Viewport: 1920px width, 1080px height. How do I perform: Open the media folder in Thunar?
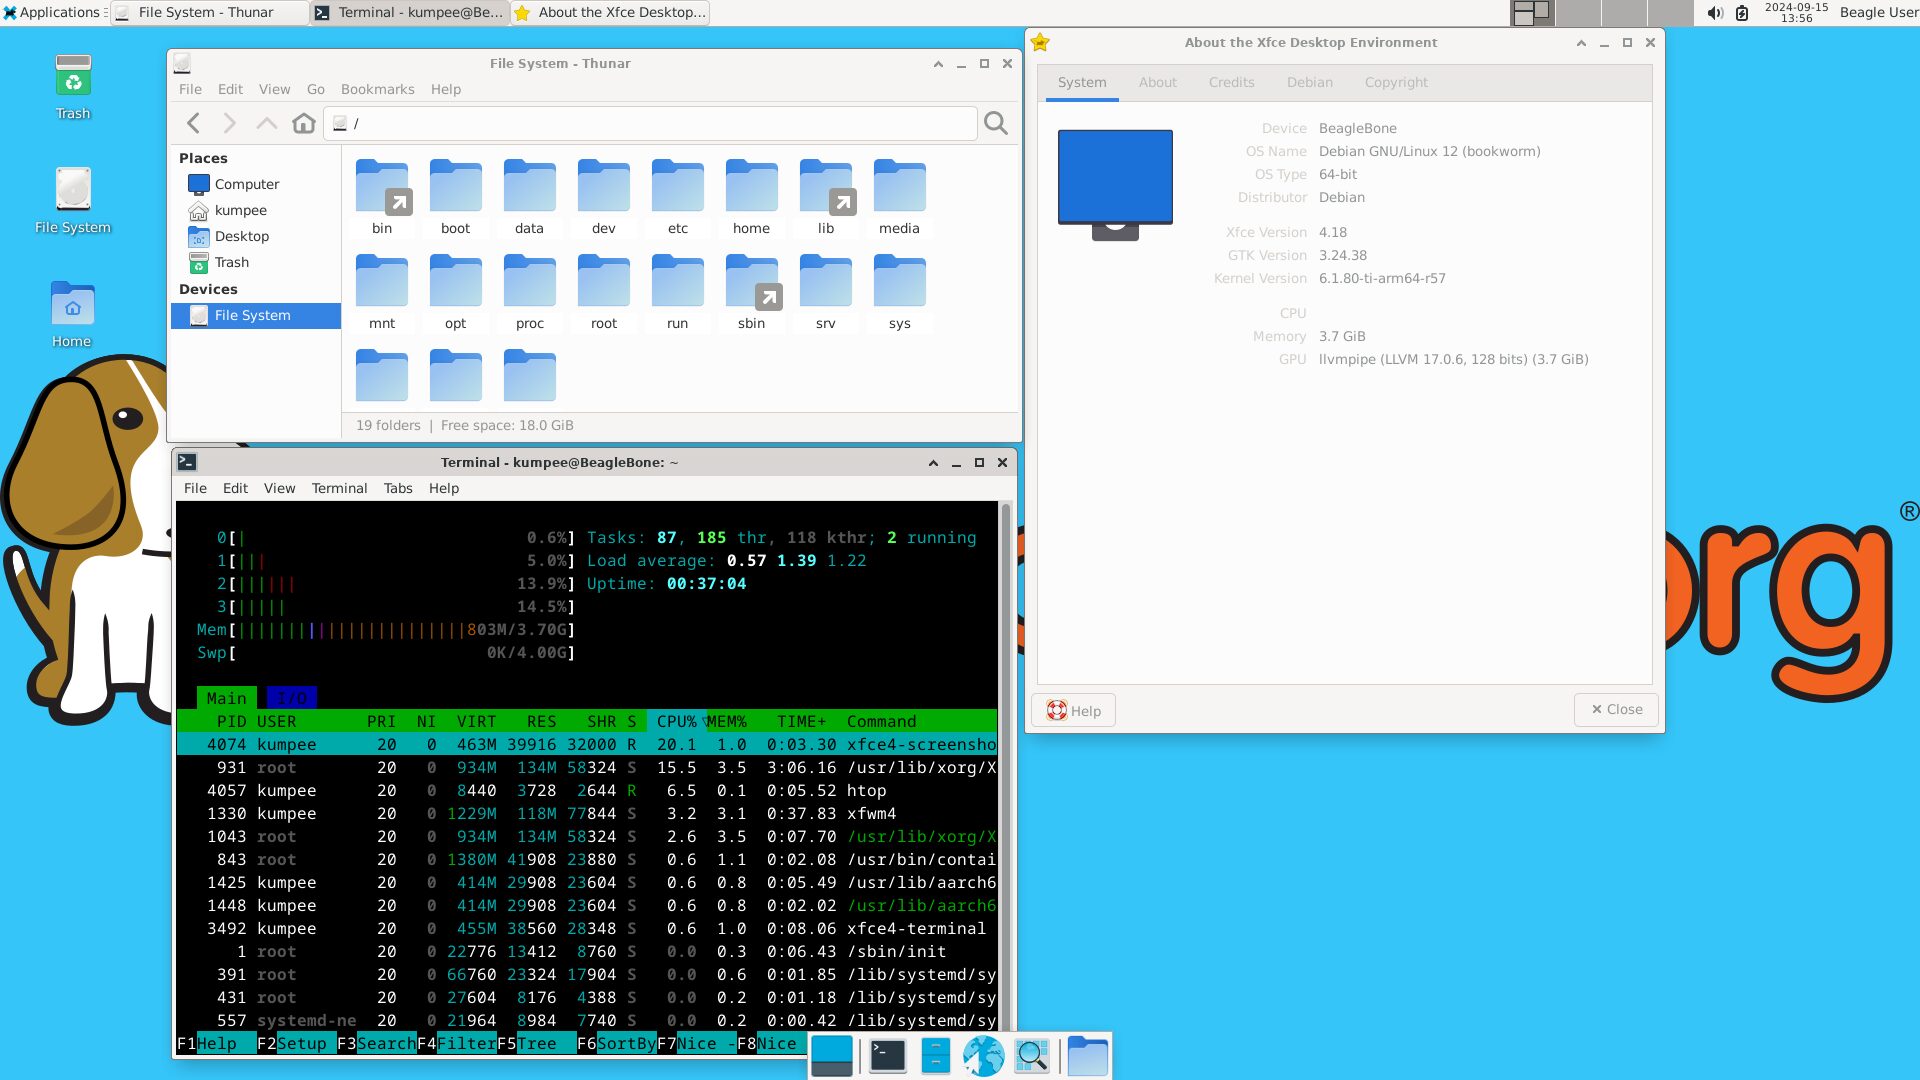click(x=899, y=196)
